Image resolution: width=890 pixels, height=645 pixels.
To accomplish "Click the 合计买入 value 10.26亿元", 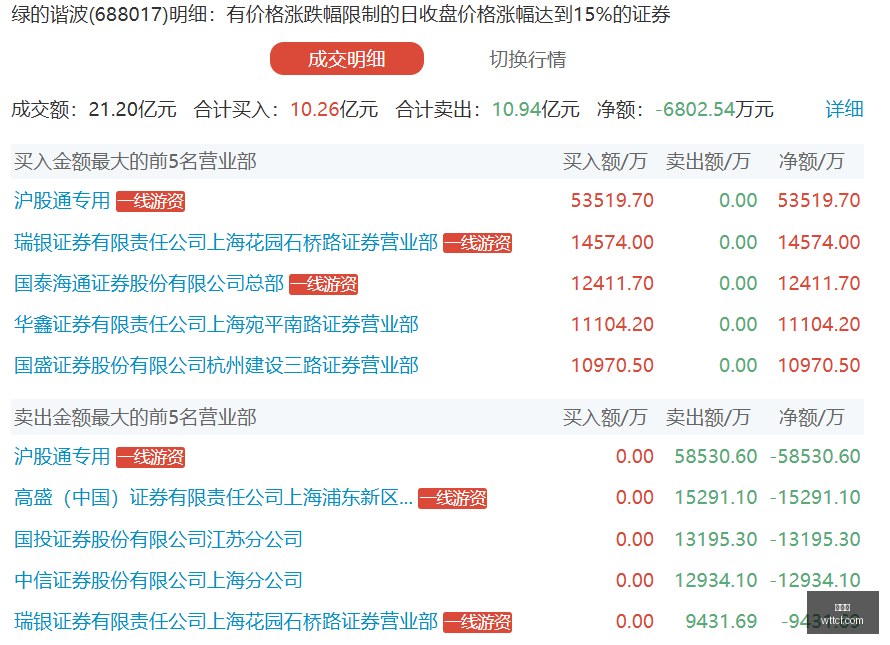I will 334,109.
